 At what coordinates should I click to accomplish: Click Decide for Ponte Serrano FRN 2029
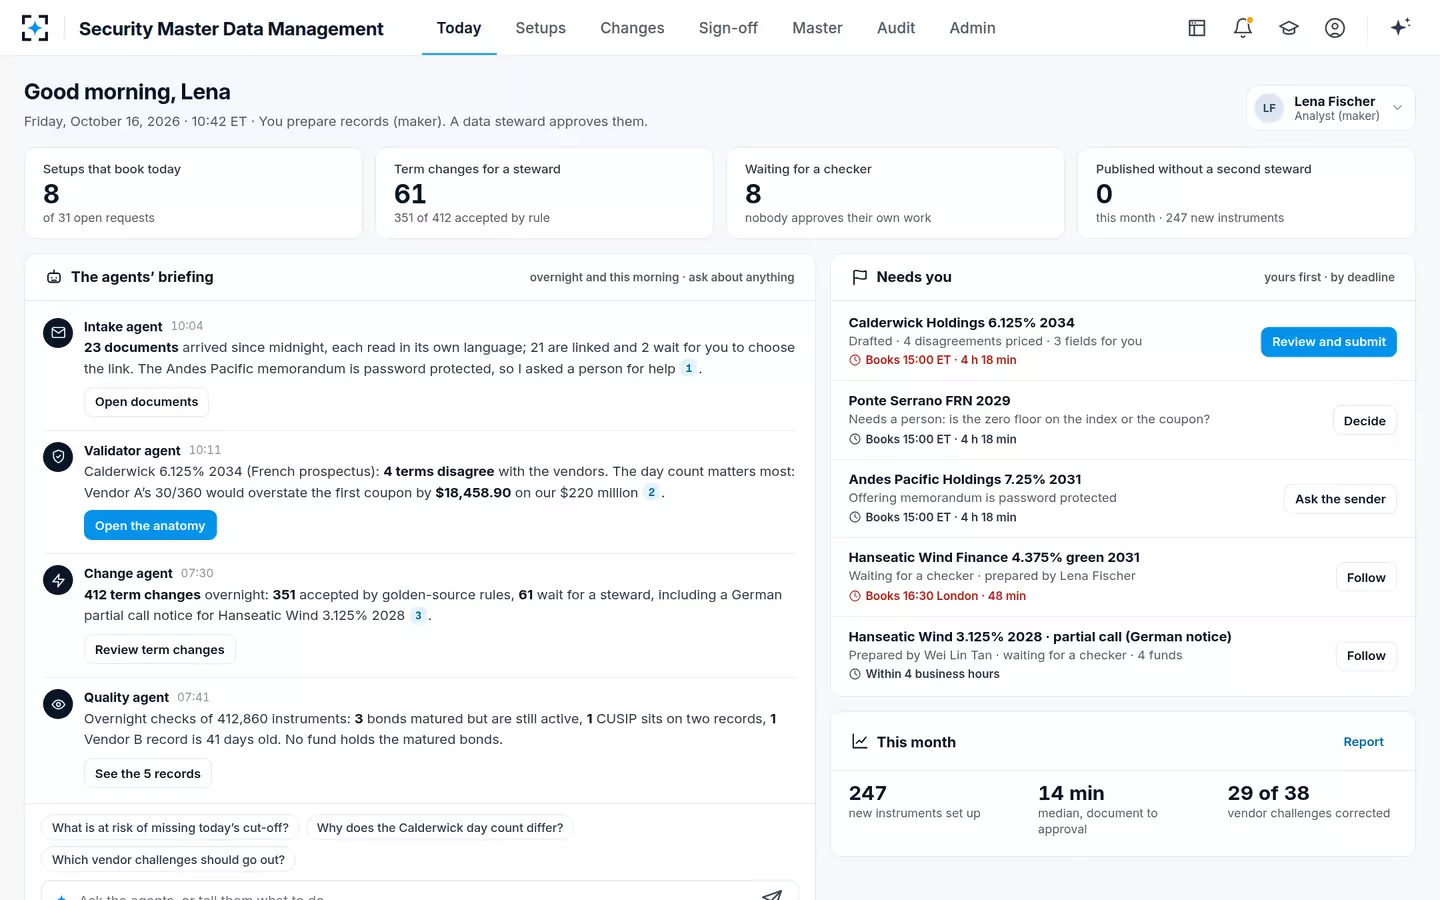coord(1364,421)
